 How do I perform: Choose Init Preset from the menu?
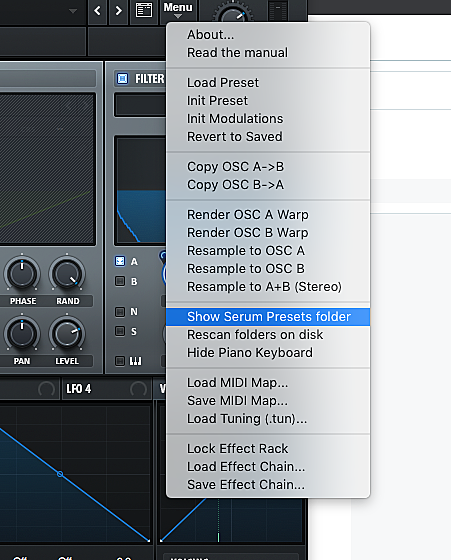(x=217, y=101)
